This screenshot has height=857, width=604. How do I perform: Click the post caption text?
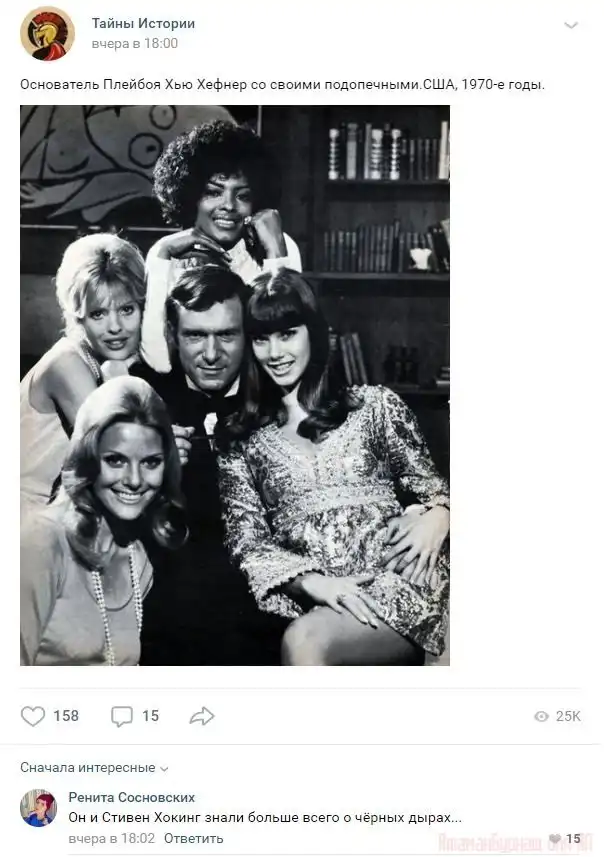[x=282, y=85]
